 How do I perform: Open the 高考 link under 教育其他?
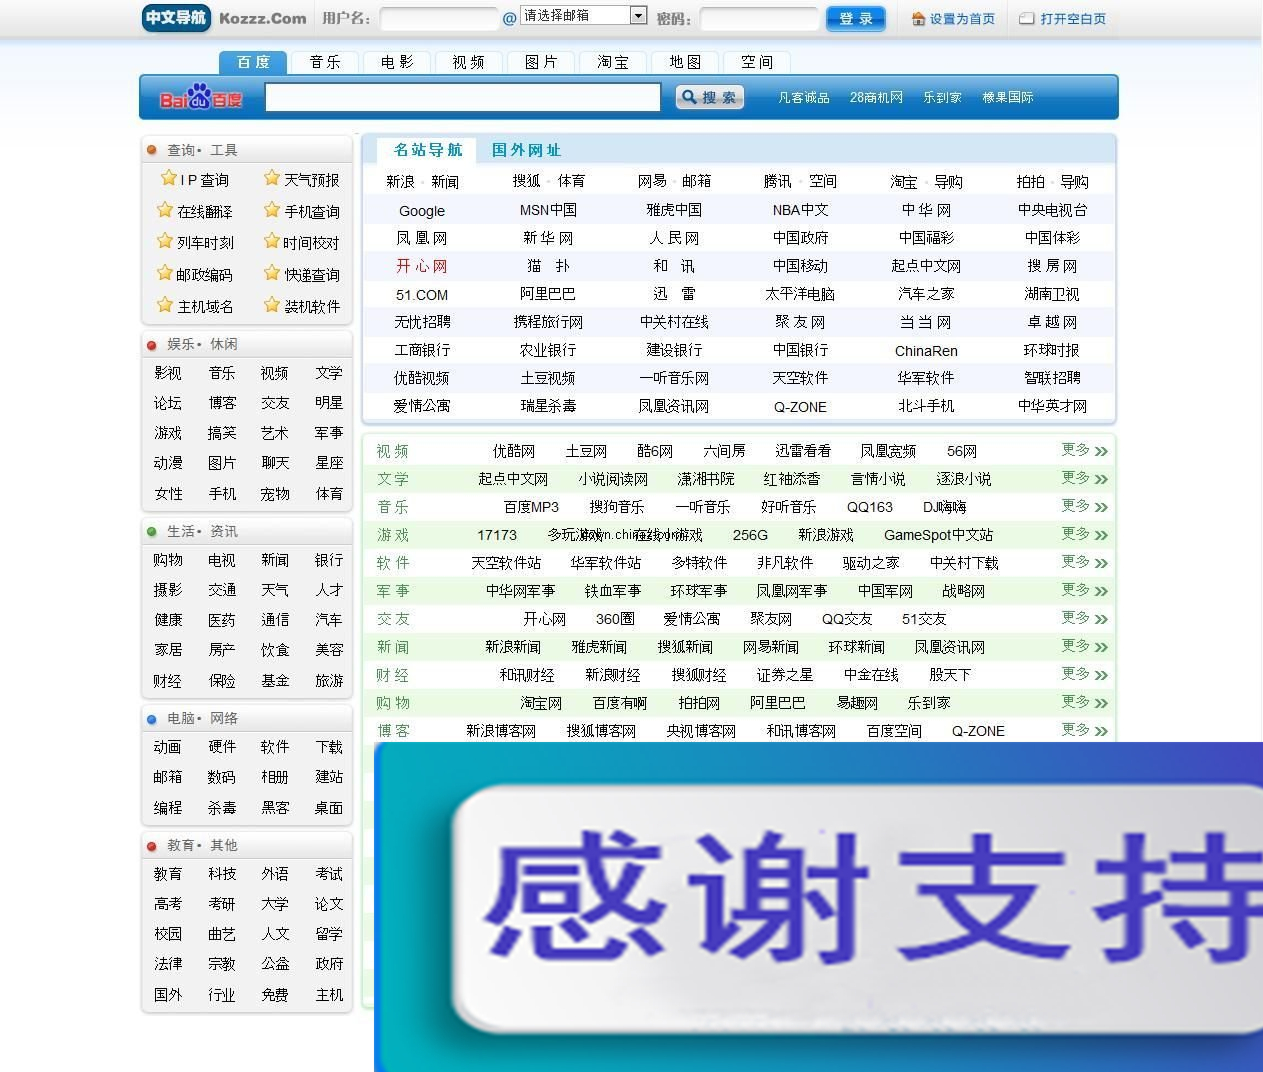pyautogui.click(x=168, y=904)
